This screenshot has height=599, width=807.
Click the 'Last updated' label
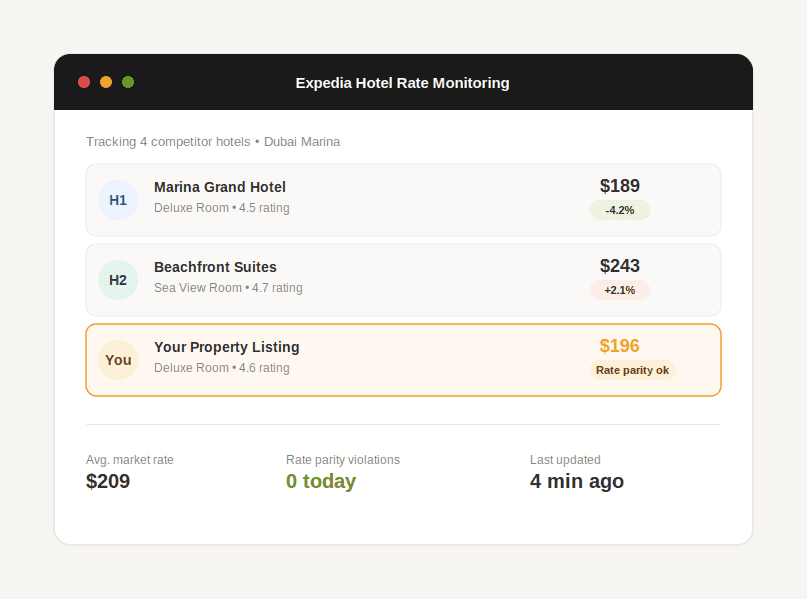point(565,460)
